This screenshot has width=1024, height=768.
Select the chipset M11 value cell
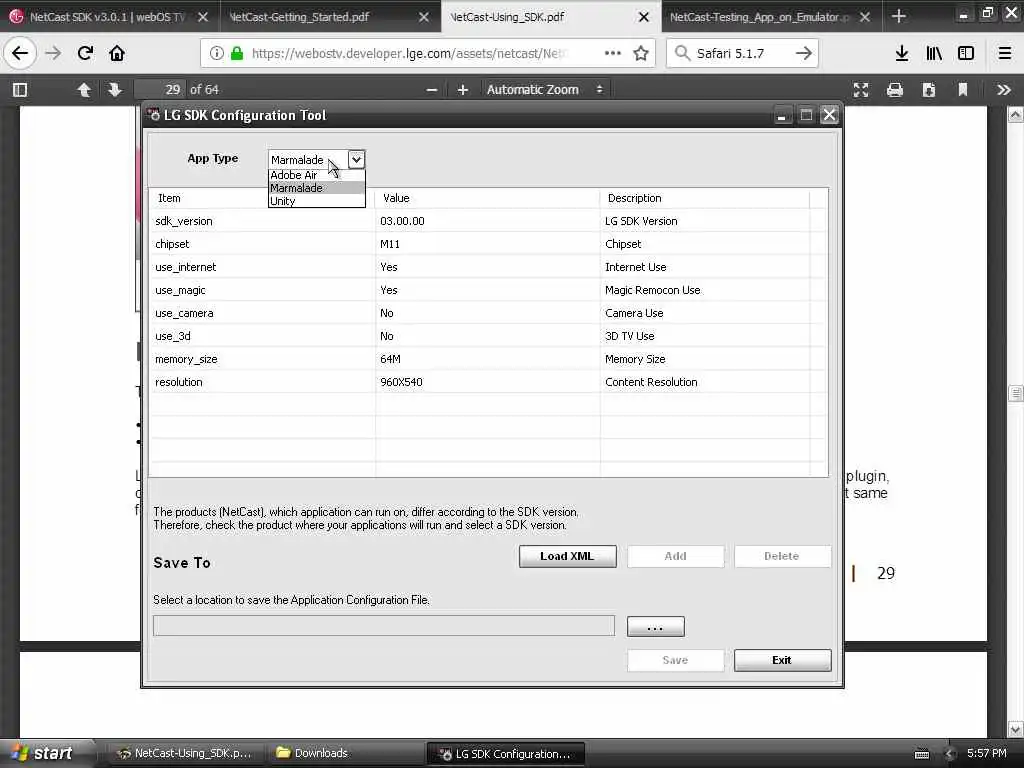pos(390,244)
